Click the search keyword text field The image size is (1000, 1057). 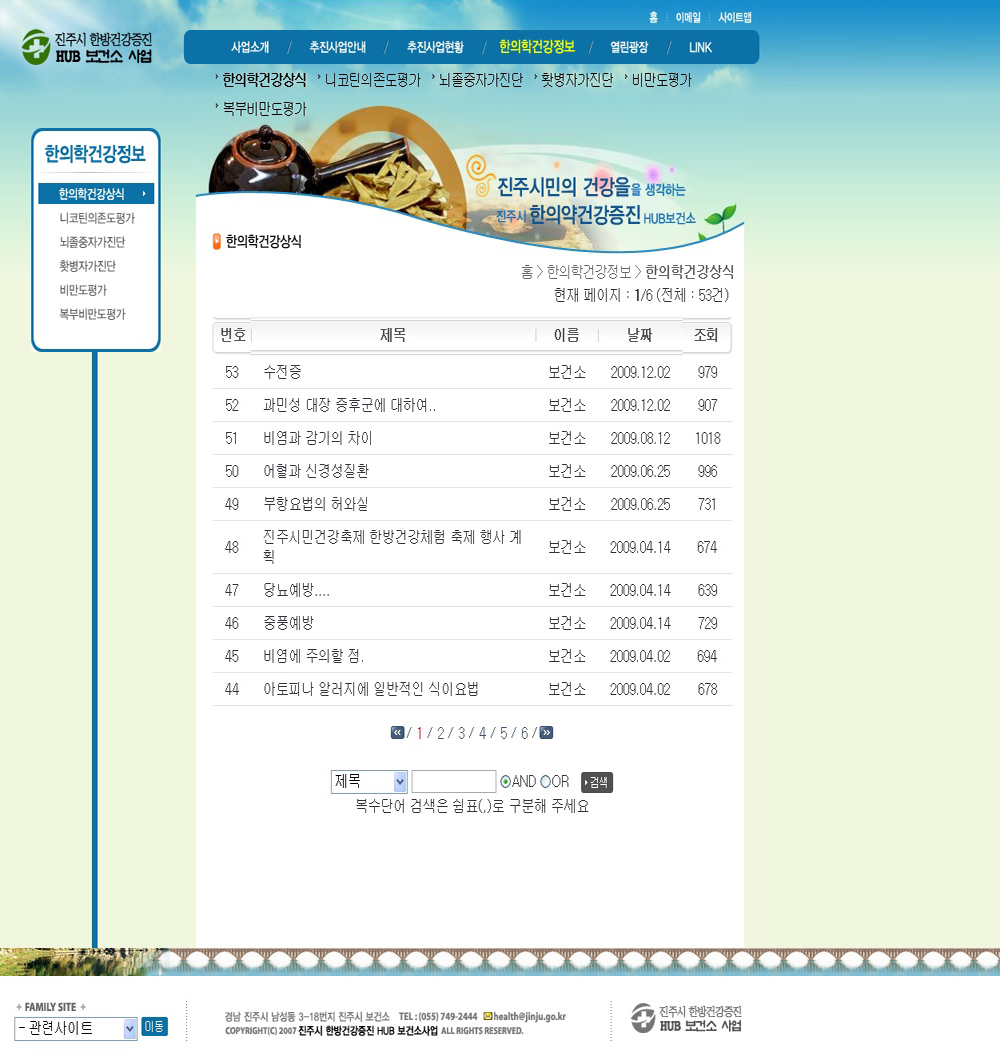(453, 782)
